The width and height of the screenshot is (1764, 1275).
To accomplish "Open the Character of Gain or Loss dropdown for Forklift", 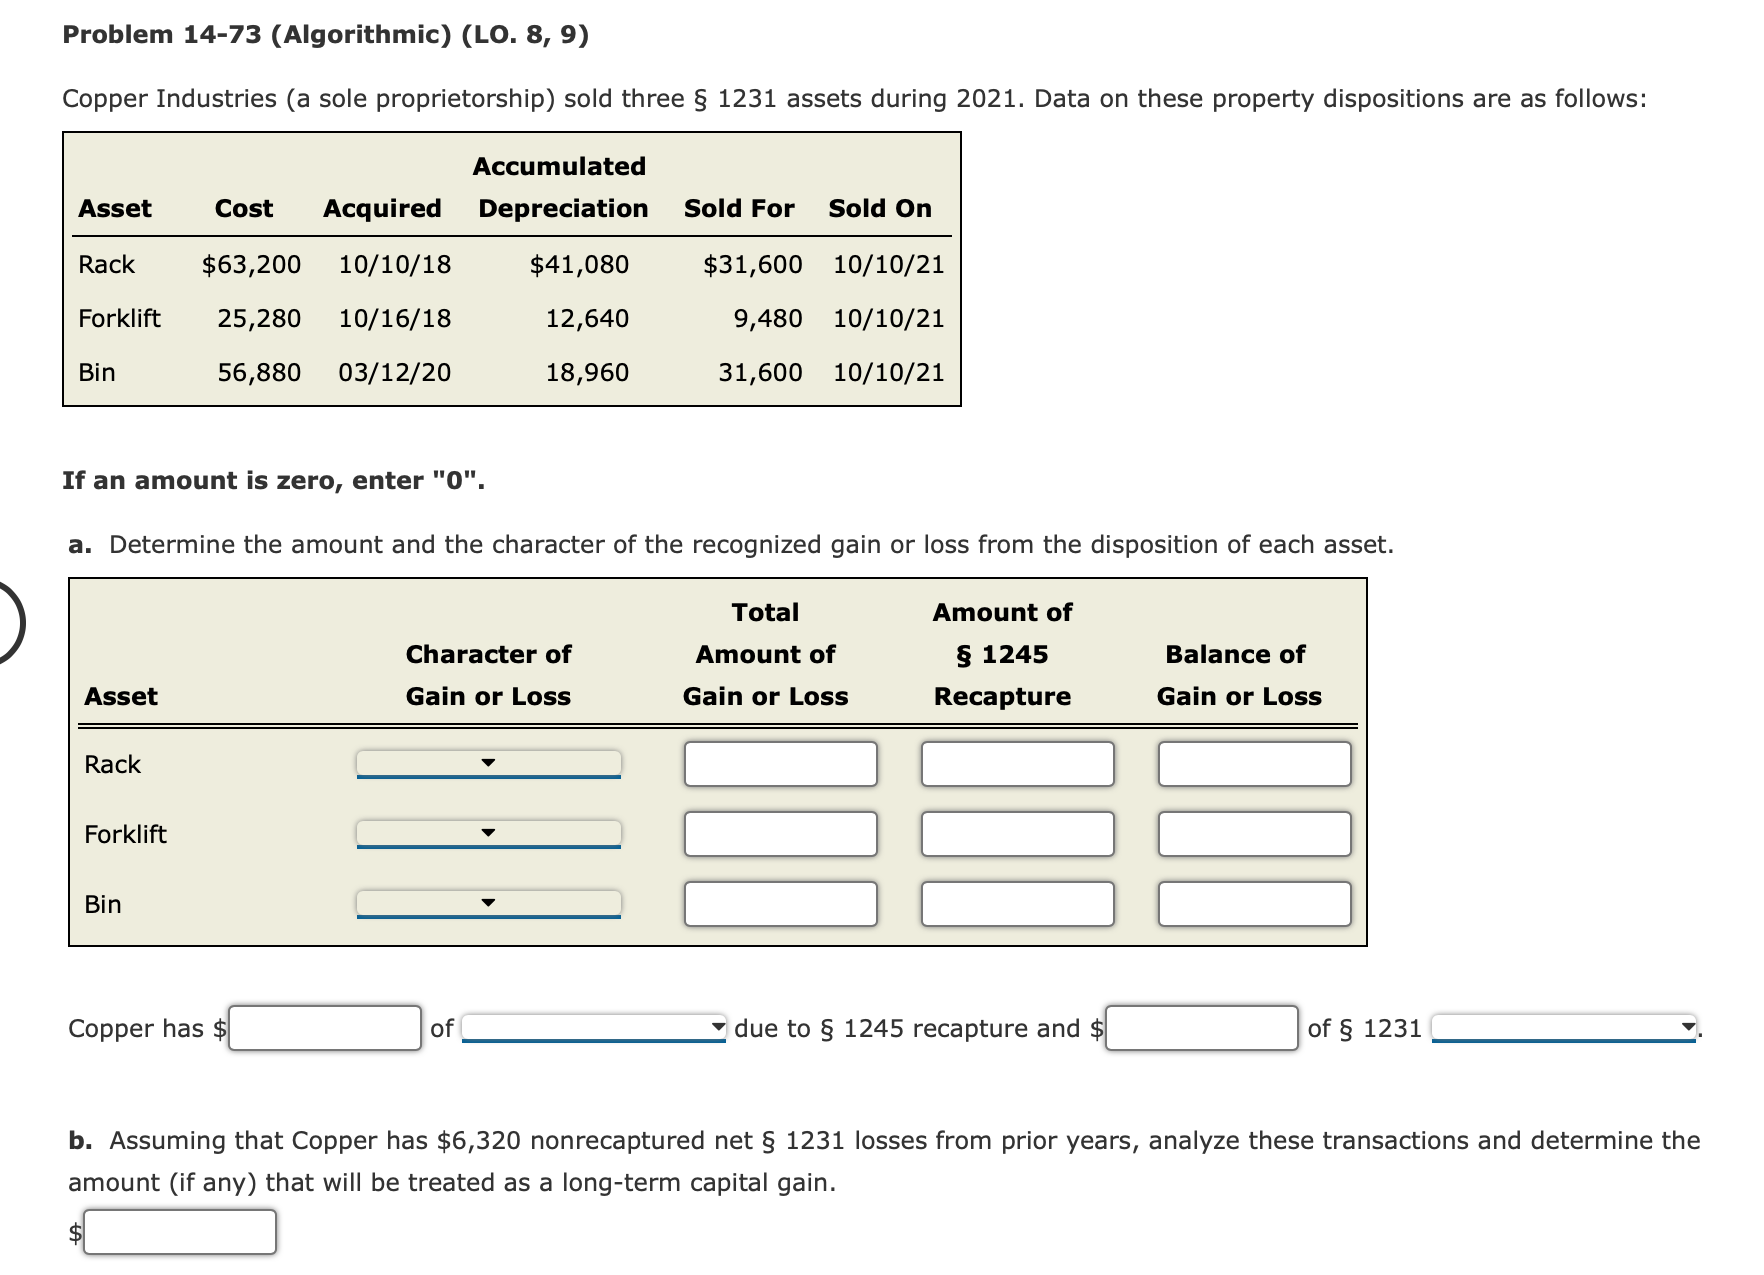I will [x=489, y=833].
